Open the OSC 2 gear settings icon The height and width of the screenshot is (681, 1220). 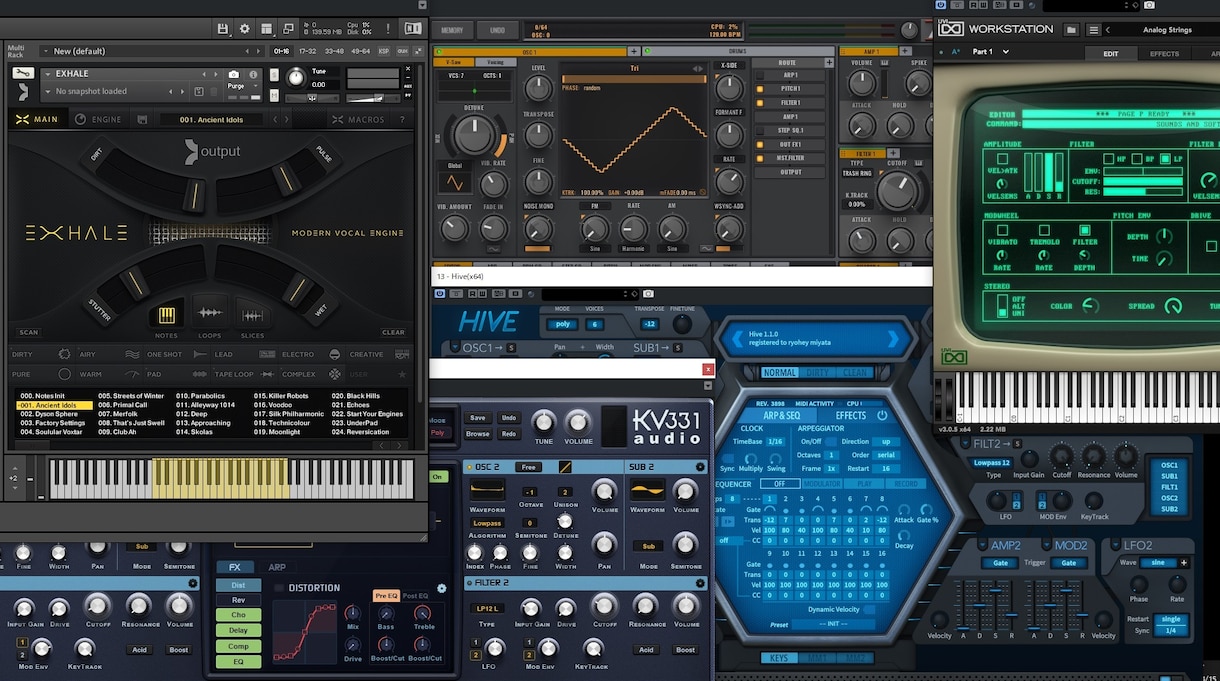(x=699, y=467)
